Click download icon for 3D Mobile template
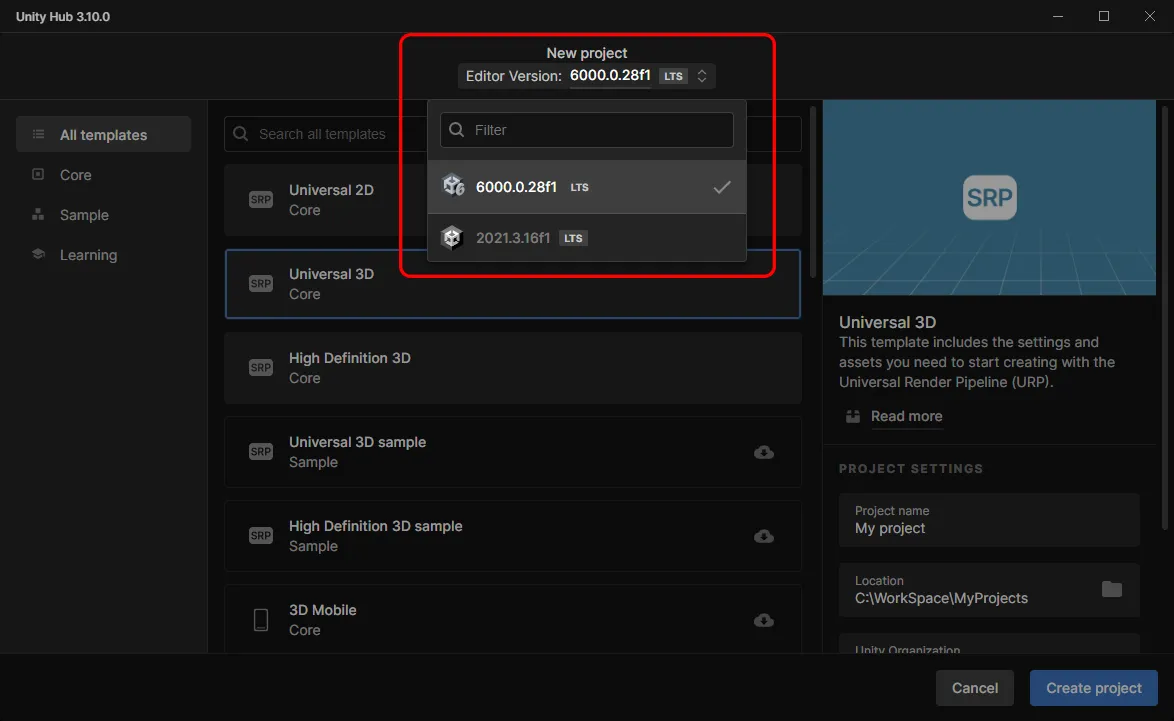Image resolution: width=1174 pixels, height=721 pixels. coord(763,620)
